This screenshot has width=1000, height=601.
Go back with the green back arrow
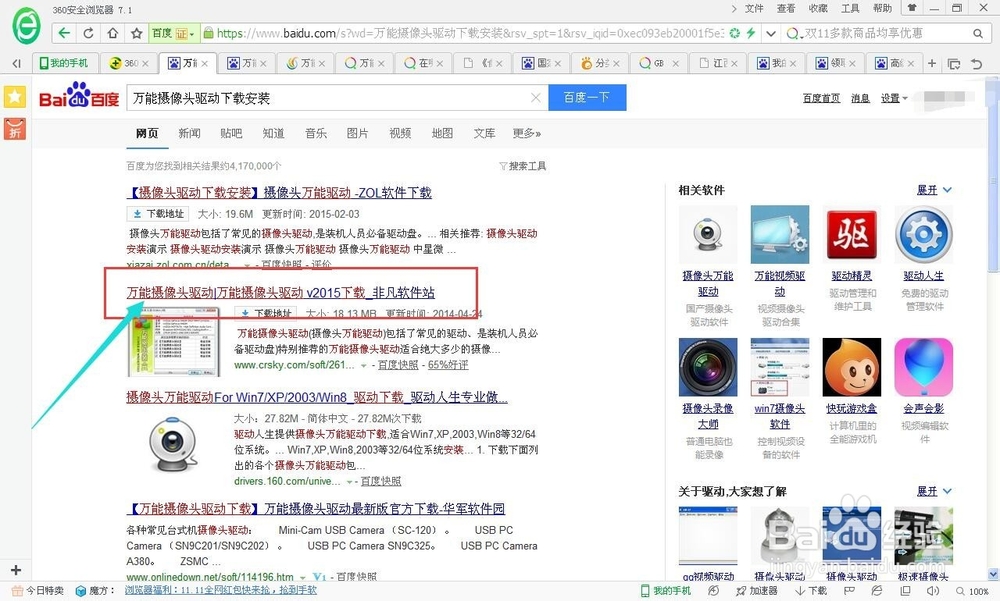click(x=64, y=33)
